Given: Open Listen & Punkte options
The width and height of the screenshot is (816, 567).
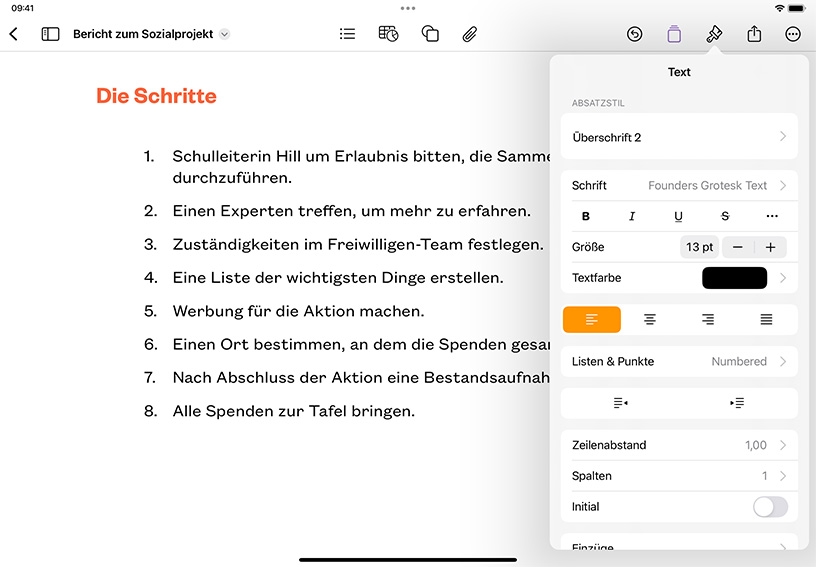Looking at the screenshot, I should pyautogui.click(x=679, y=361).
